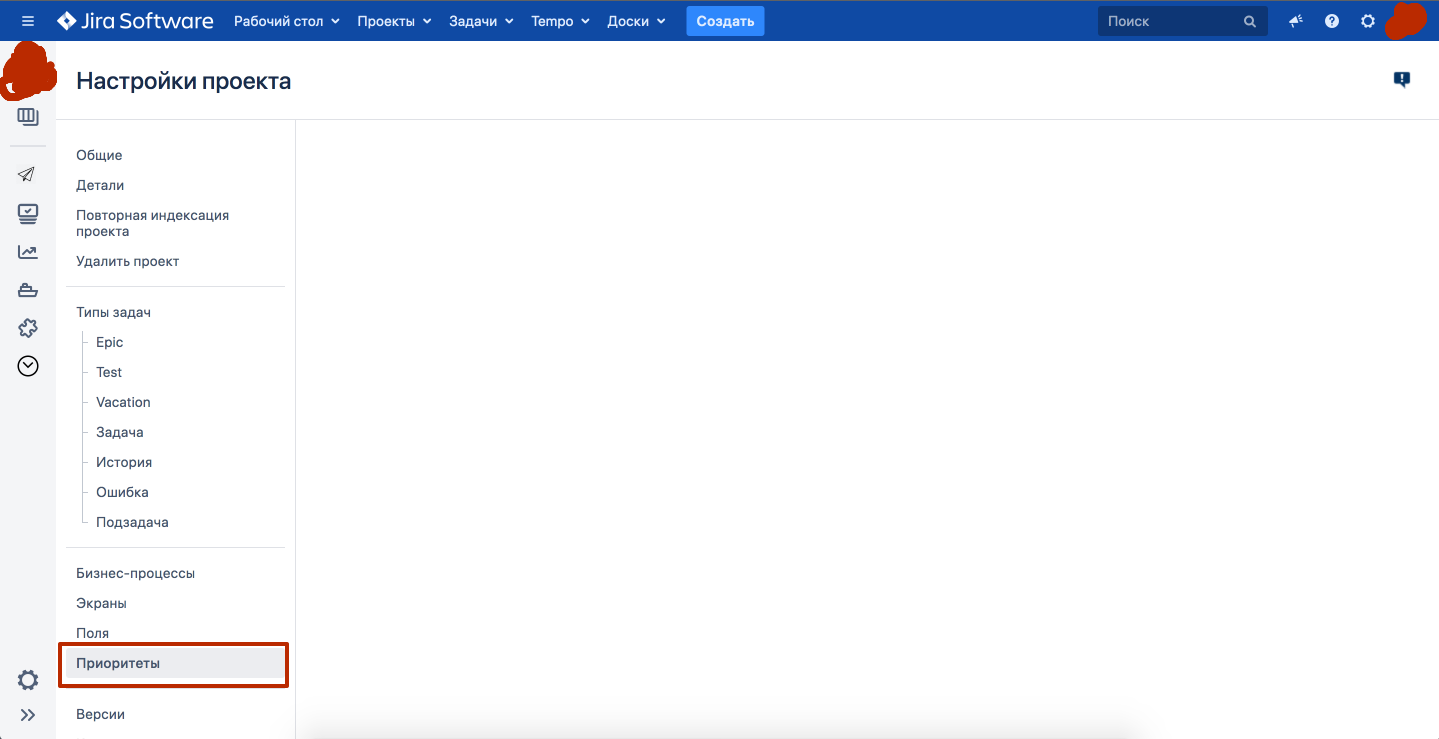Click the feedback speech bubble icon

pyautogui.click(x=1401, y=80)
